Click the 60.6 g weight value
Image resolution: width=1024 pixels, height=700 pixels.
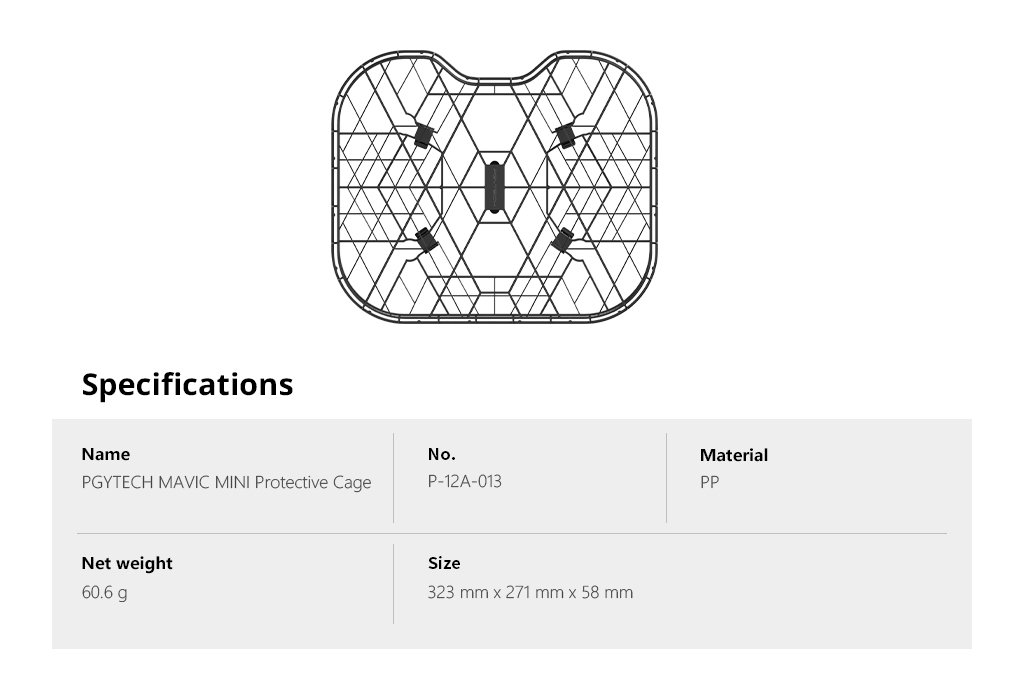(x=104, y=593)
